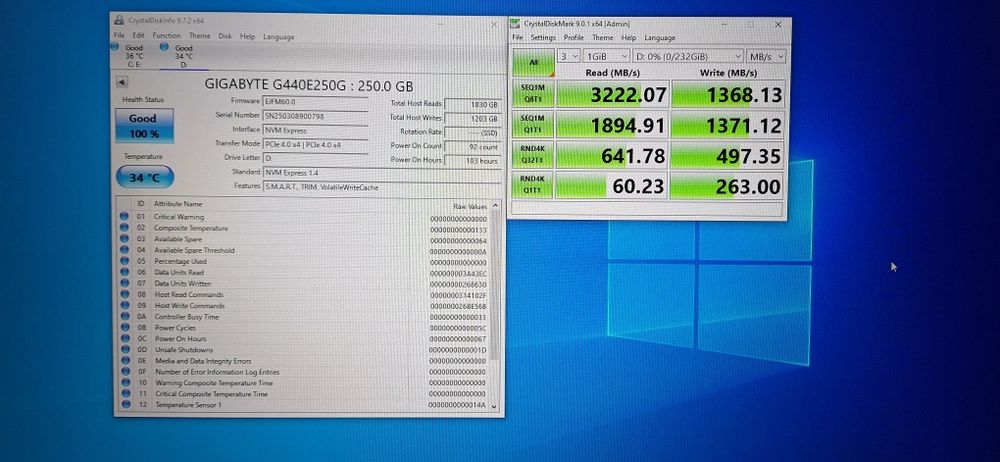Click the Raw Values column header
The image size is (1000, 462).
(469, 205)
